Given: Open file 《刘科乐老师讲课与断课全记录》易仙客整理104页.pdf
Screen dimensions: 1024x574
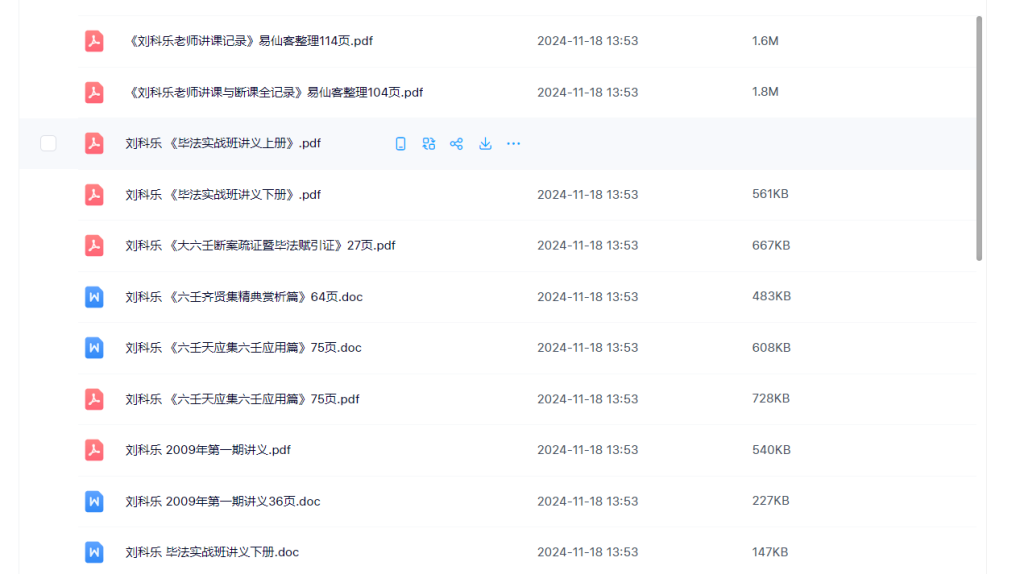Looking at the screenshot, I should (274, 92).
